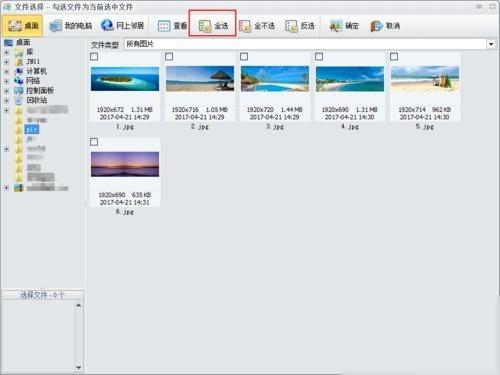Select the purple sunset thumbnail 6.jpg
This screenshot has height=375, width=500.
click(x=125, y=164)
